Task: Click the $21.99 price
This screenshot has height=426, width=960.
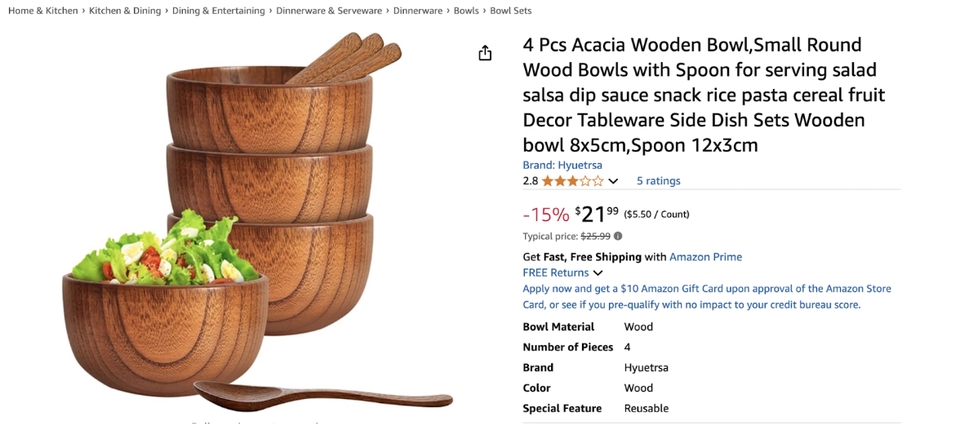Action: coord(599,214)
